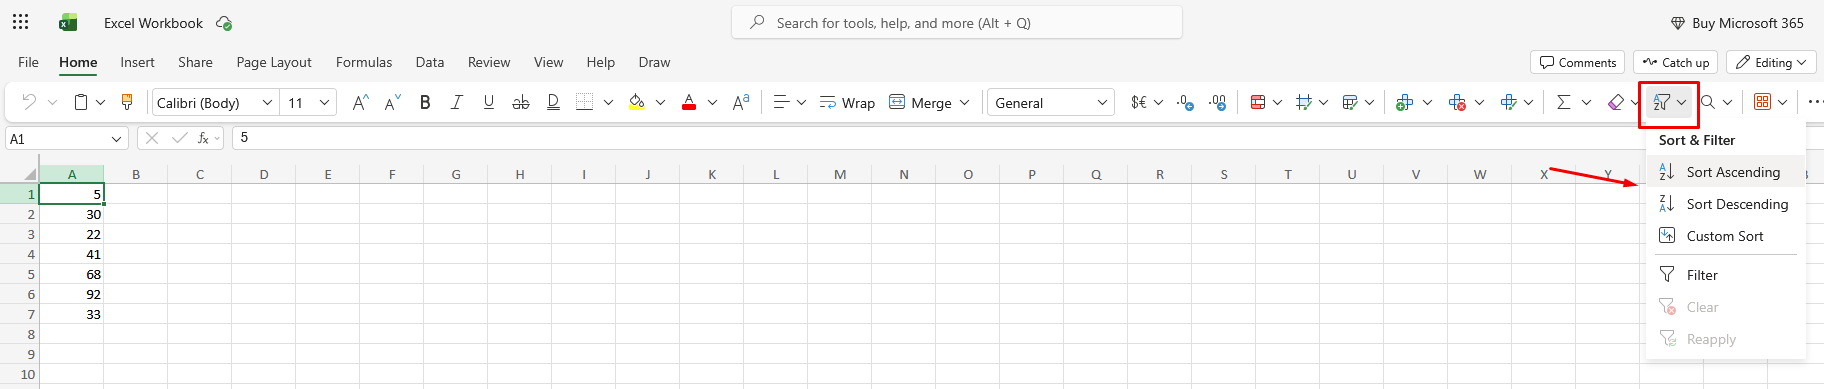Choose Sort Descending from menu
The image size is (1824, 389).
[1725, 204]
